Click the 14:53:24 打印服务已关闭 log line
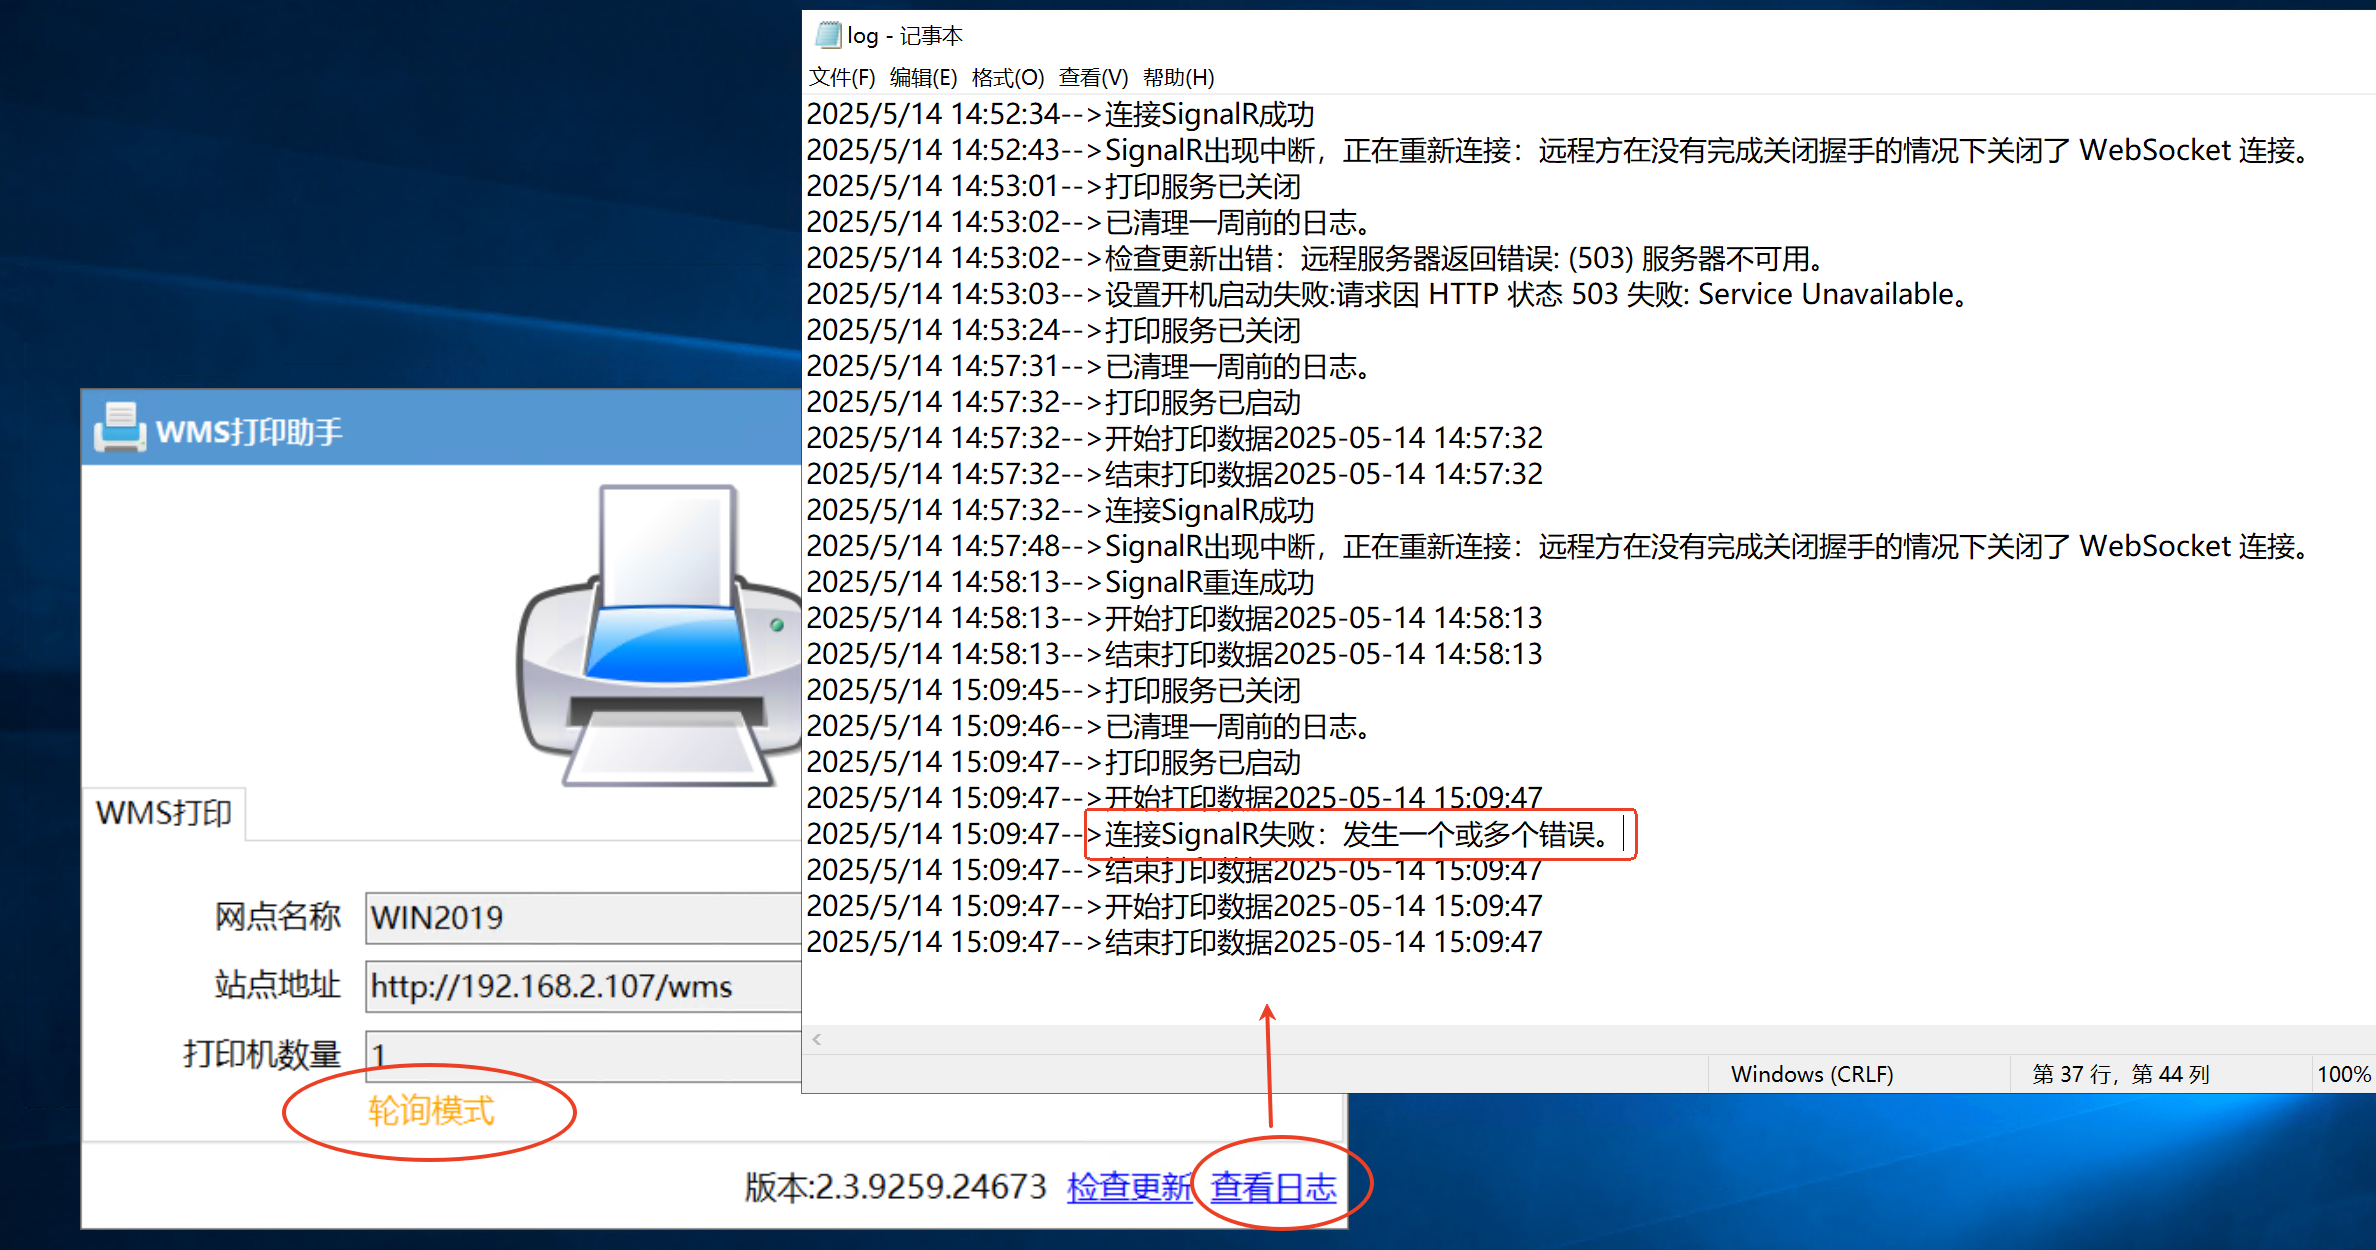Image resolution: width=2376 pixels, height=1250 pixels. tap(1053, 330)
